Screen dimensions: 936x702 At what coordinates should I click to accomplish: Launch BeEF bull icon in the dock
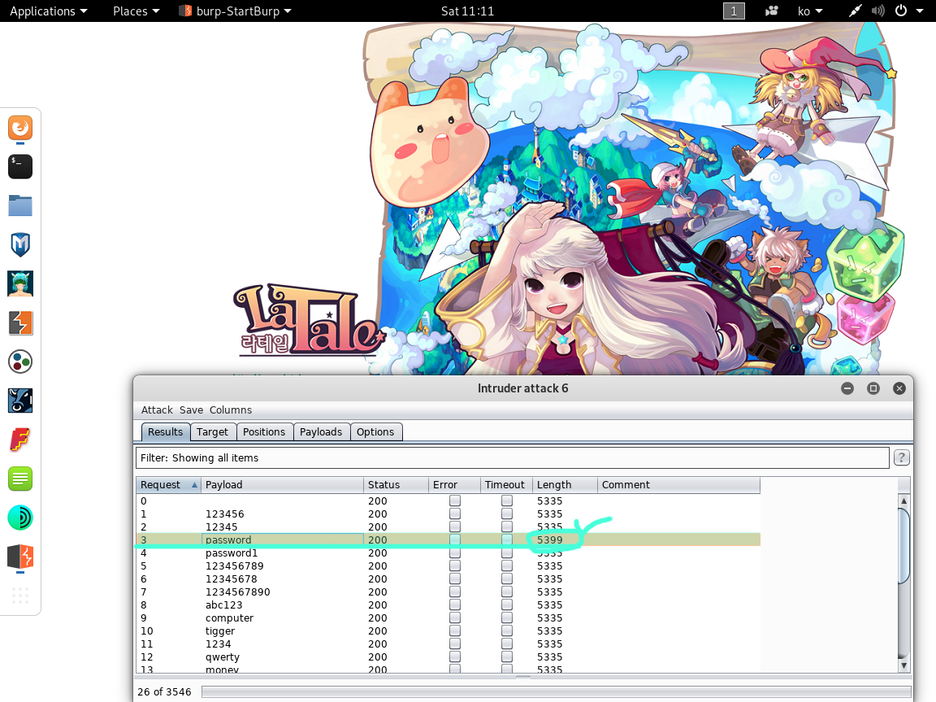click(x=20, y=401)
